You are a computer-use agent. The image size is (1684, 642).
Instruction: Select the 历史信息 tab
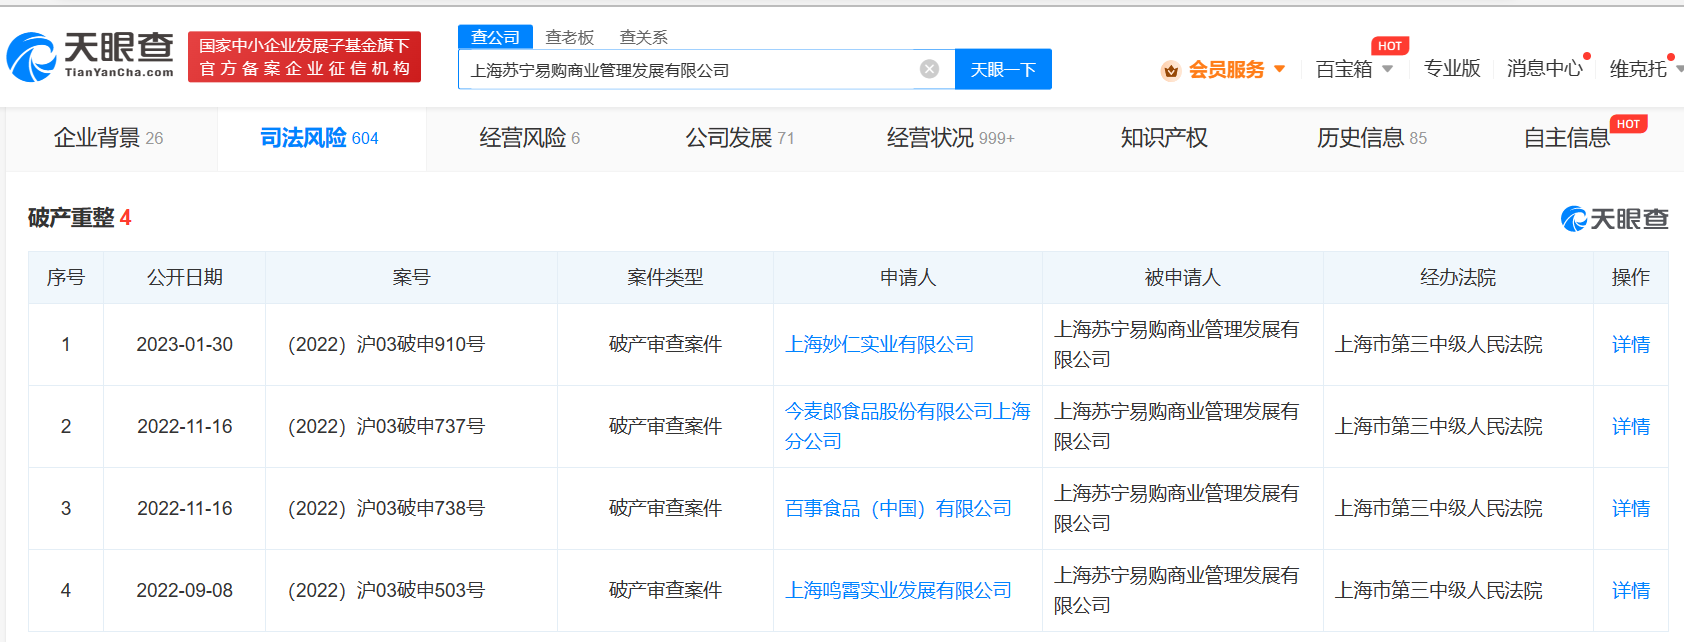[x=1371, y=138]
